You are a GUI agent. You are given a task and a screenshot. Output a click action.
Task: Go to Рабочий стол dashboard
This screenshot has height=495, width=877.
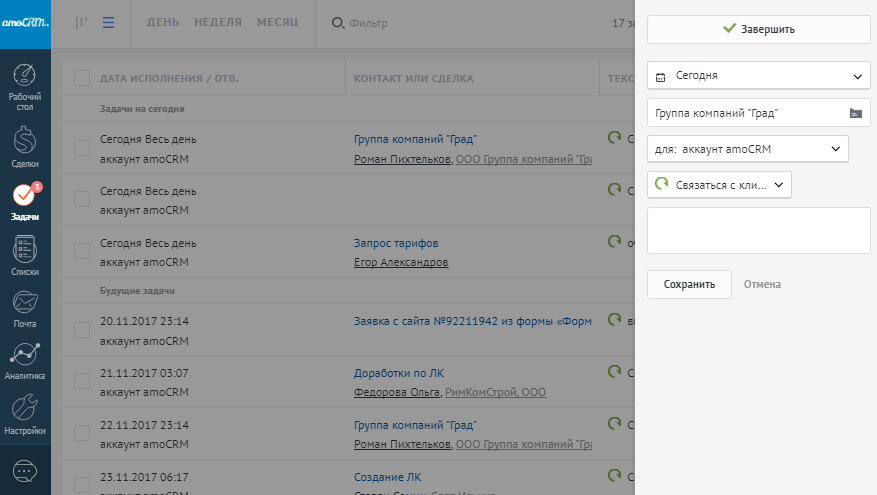pyautogui.click(x=25, y=87)
